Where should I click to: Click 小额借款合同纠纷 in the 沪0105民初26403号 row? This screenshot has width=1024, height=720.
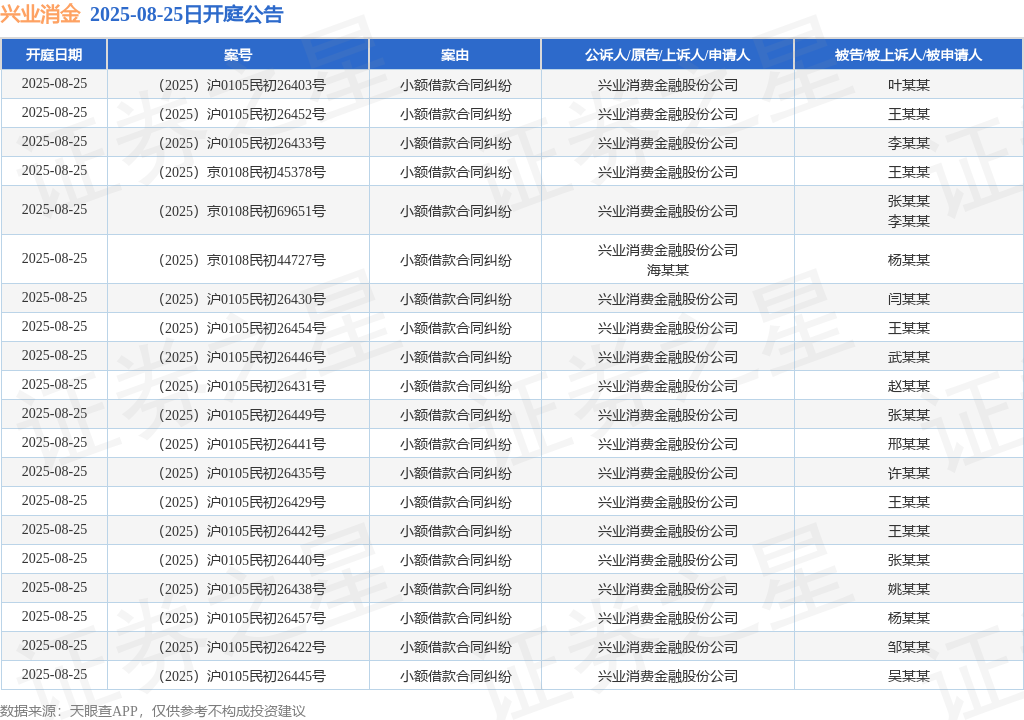click(x=455, y=85)
